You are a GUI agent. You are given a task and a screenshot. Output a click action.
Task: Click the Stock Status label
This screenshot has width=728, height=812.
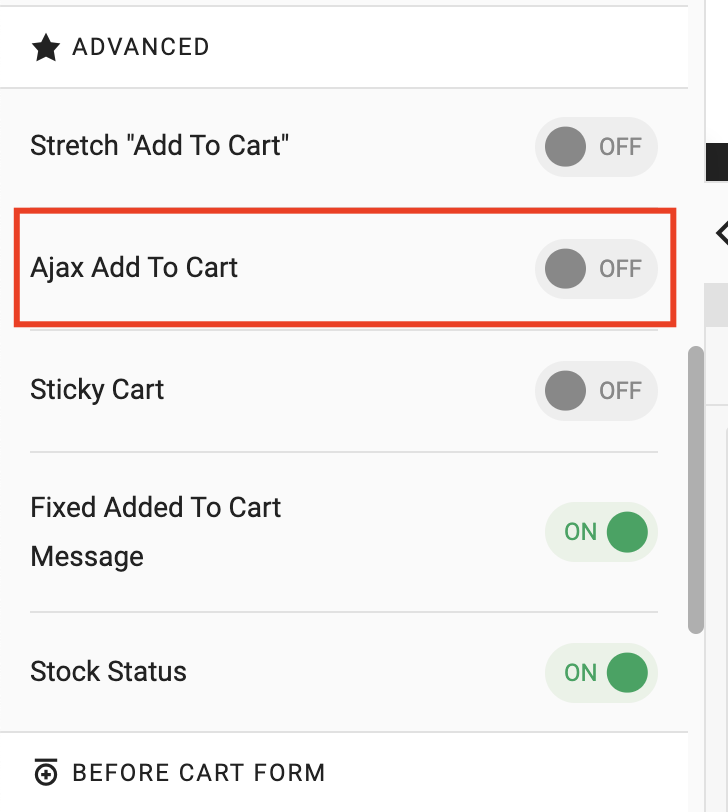click(108, 672)
